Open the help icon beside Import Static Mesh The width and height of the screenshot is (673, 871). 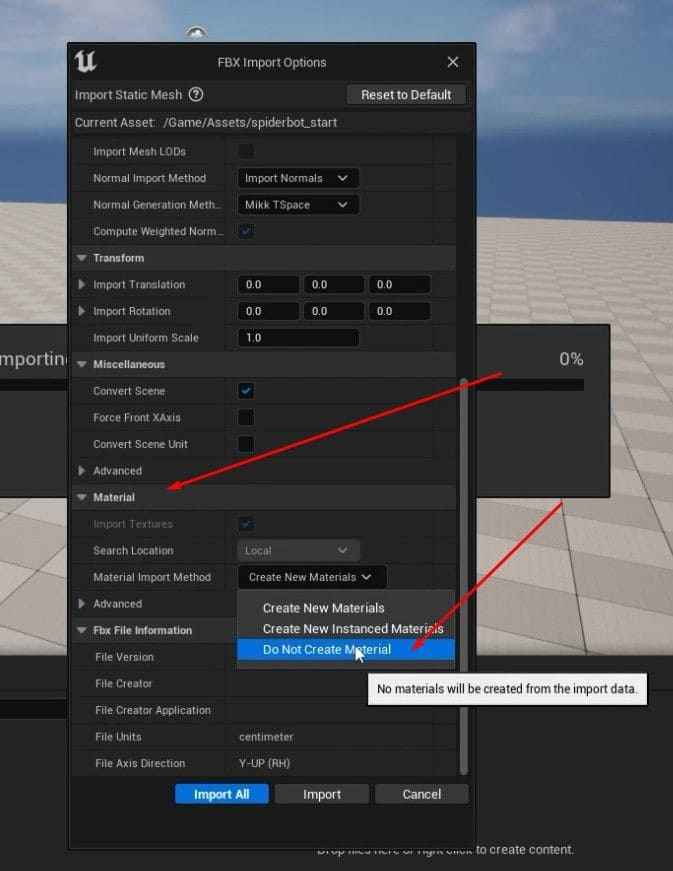[x=196, y=94]
